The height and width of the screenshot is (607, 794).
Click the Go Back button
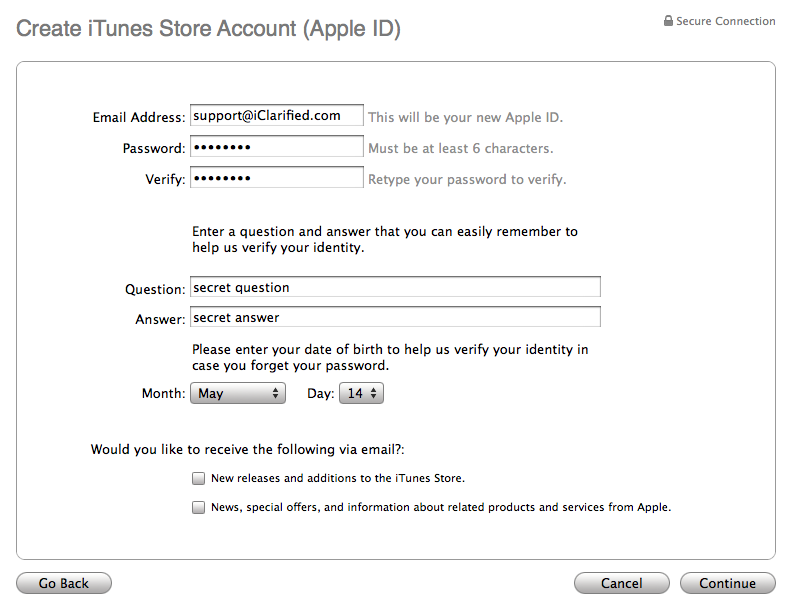(x=64, y=583)
